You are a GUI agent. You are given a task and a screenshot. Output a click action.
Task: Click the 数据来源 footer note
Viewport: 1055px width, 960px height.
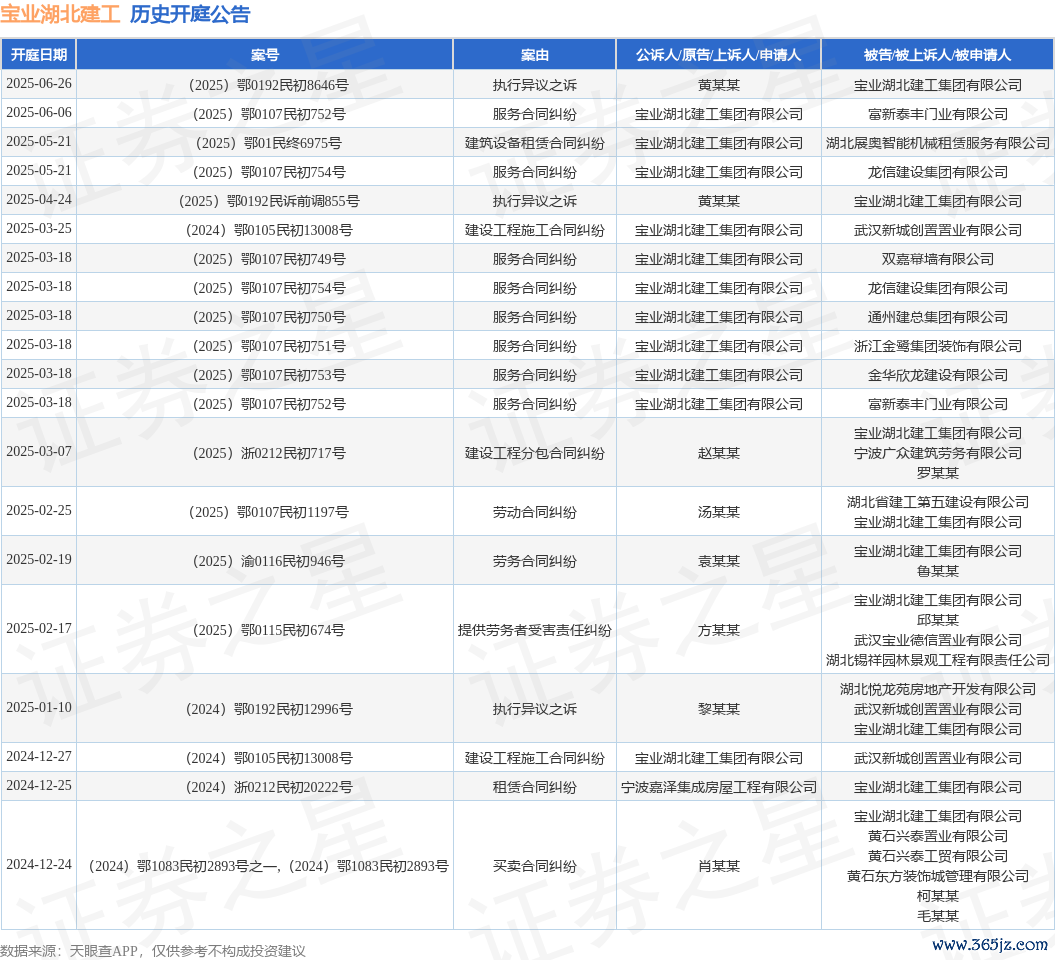pyautogui.click(x=153, y=951)
